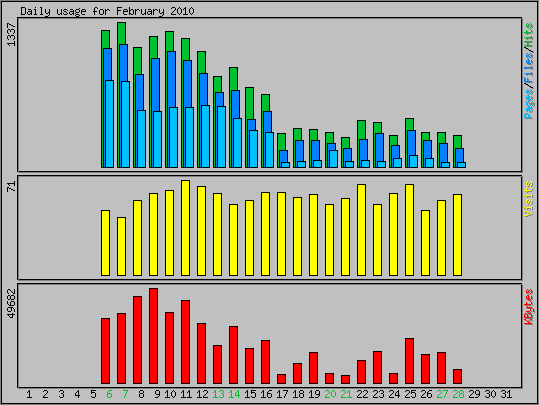The width and height of the screenshot is (539, 405).
Task: Click the Visits label on the right side
Action: point(529,199)
